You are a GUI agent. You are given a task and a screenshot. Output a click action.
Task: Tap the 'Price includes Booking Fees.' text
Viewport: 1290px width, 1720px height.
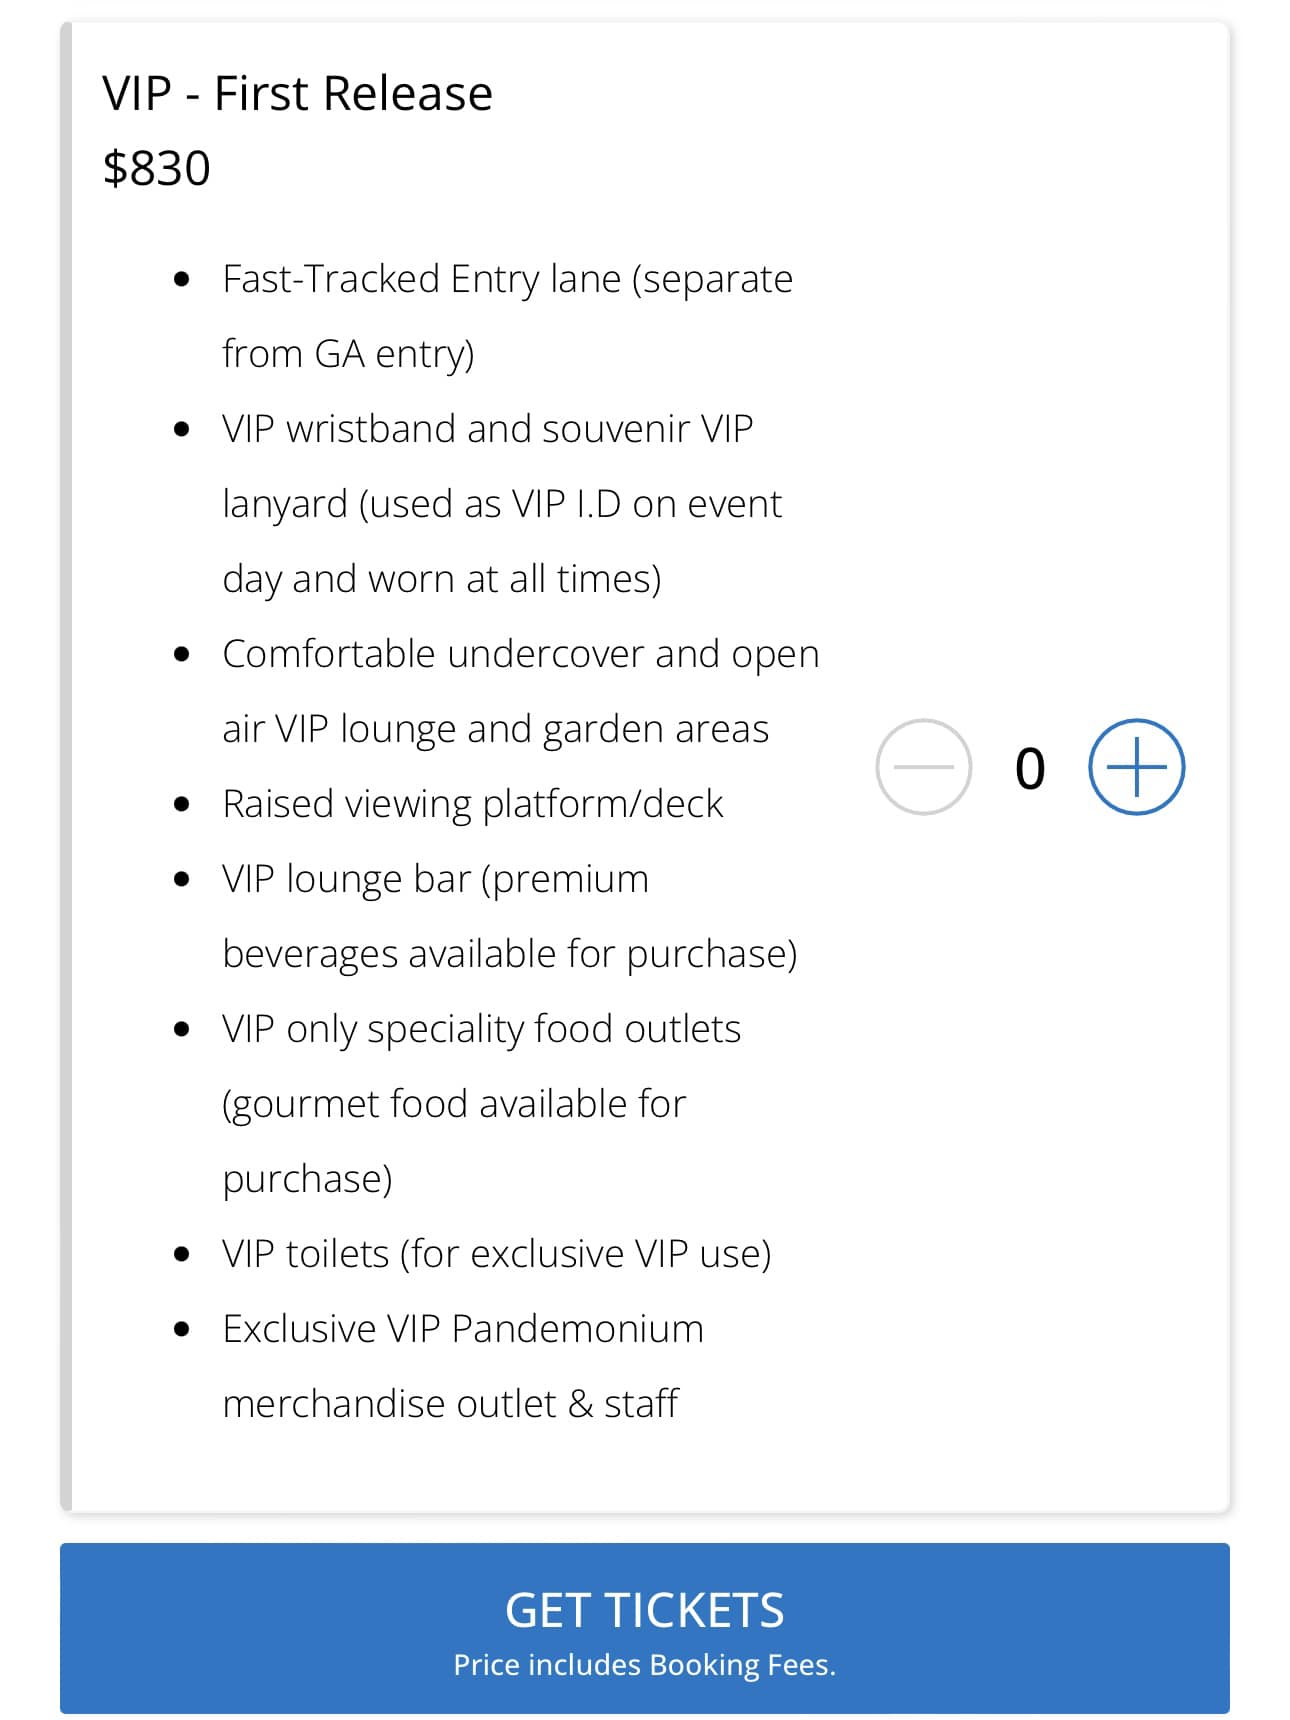coord(645,1665)
